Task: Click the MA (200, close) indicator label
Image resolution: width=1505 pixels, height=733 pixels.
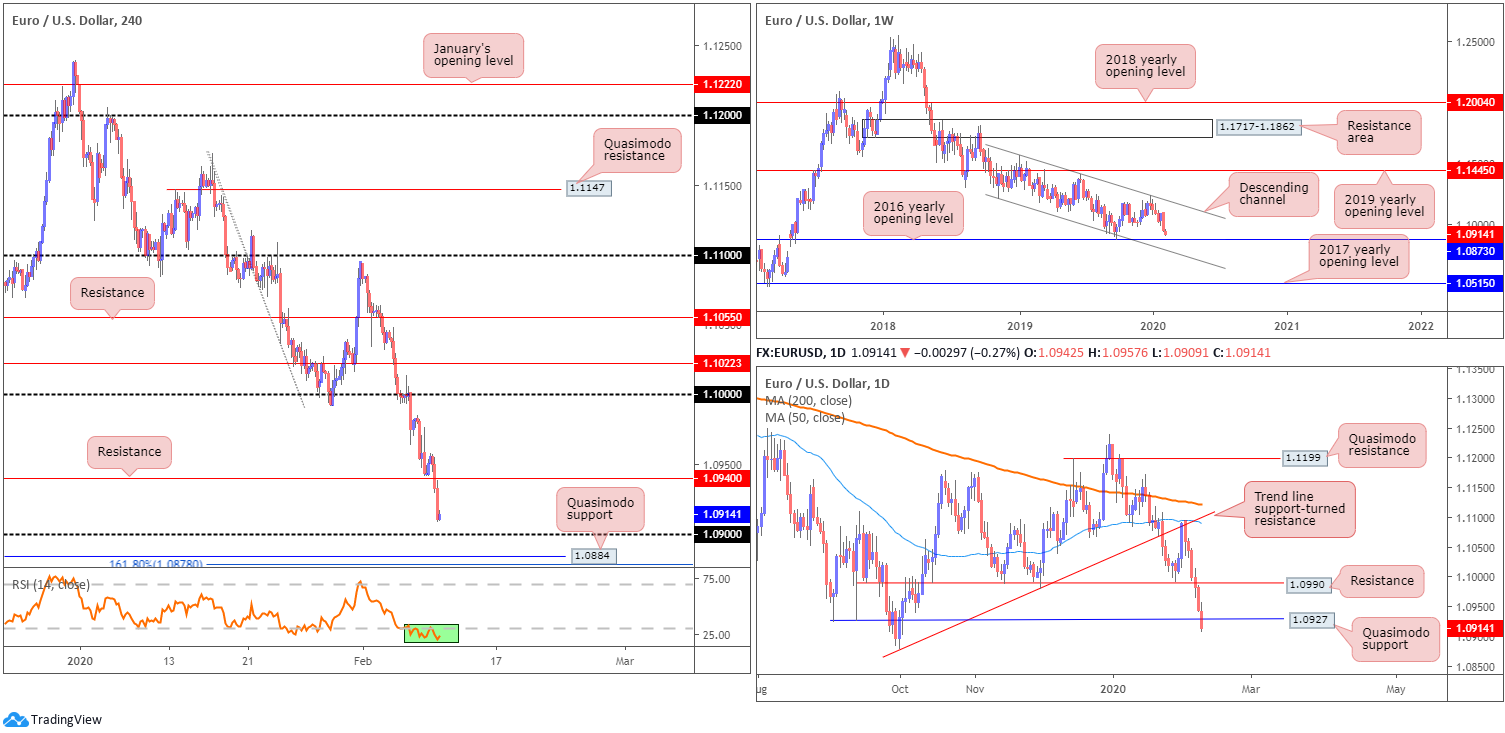Action: click(808, 401)
